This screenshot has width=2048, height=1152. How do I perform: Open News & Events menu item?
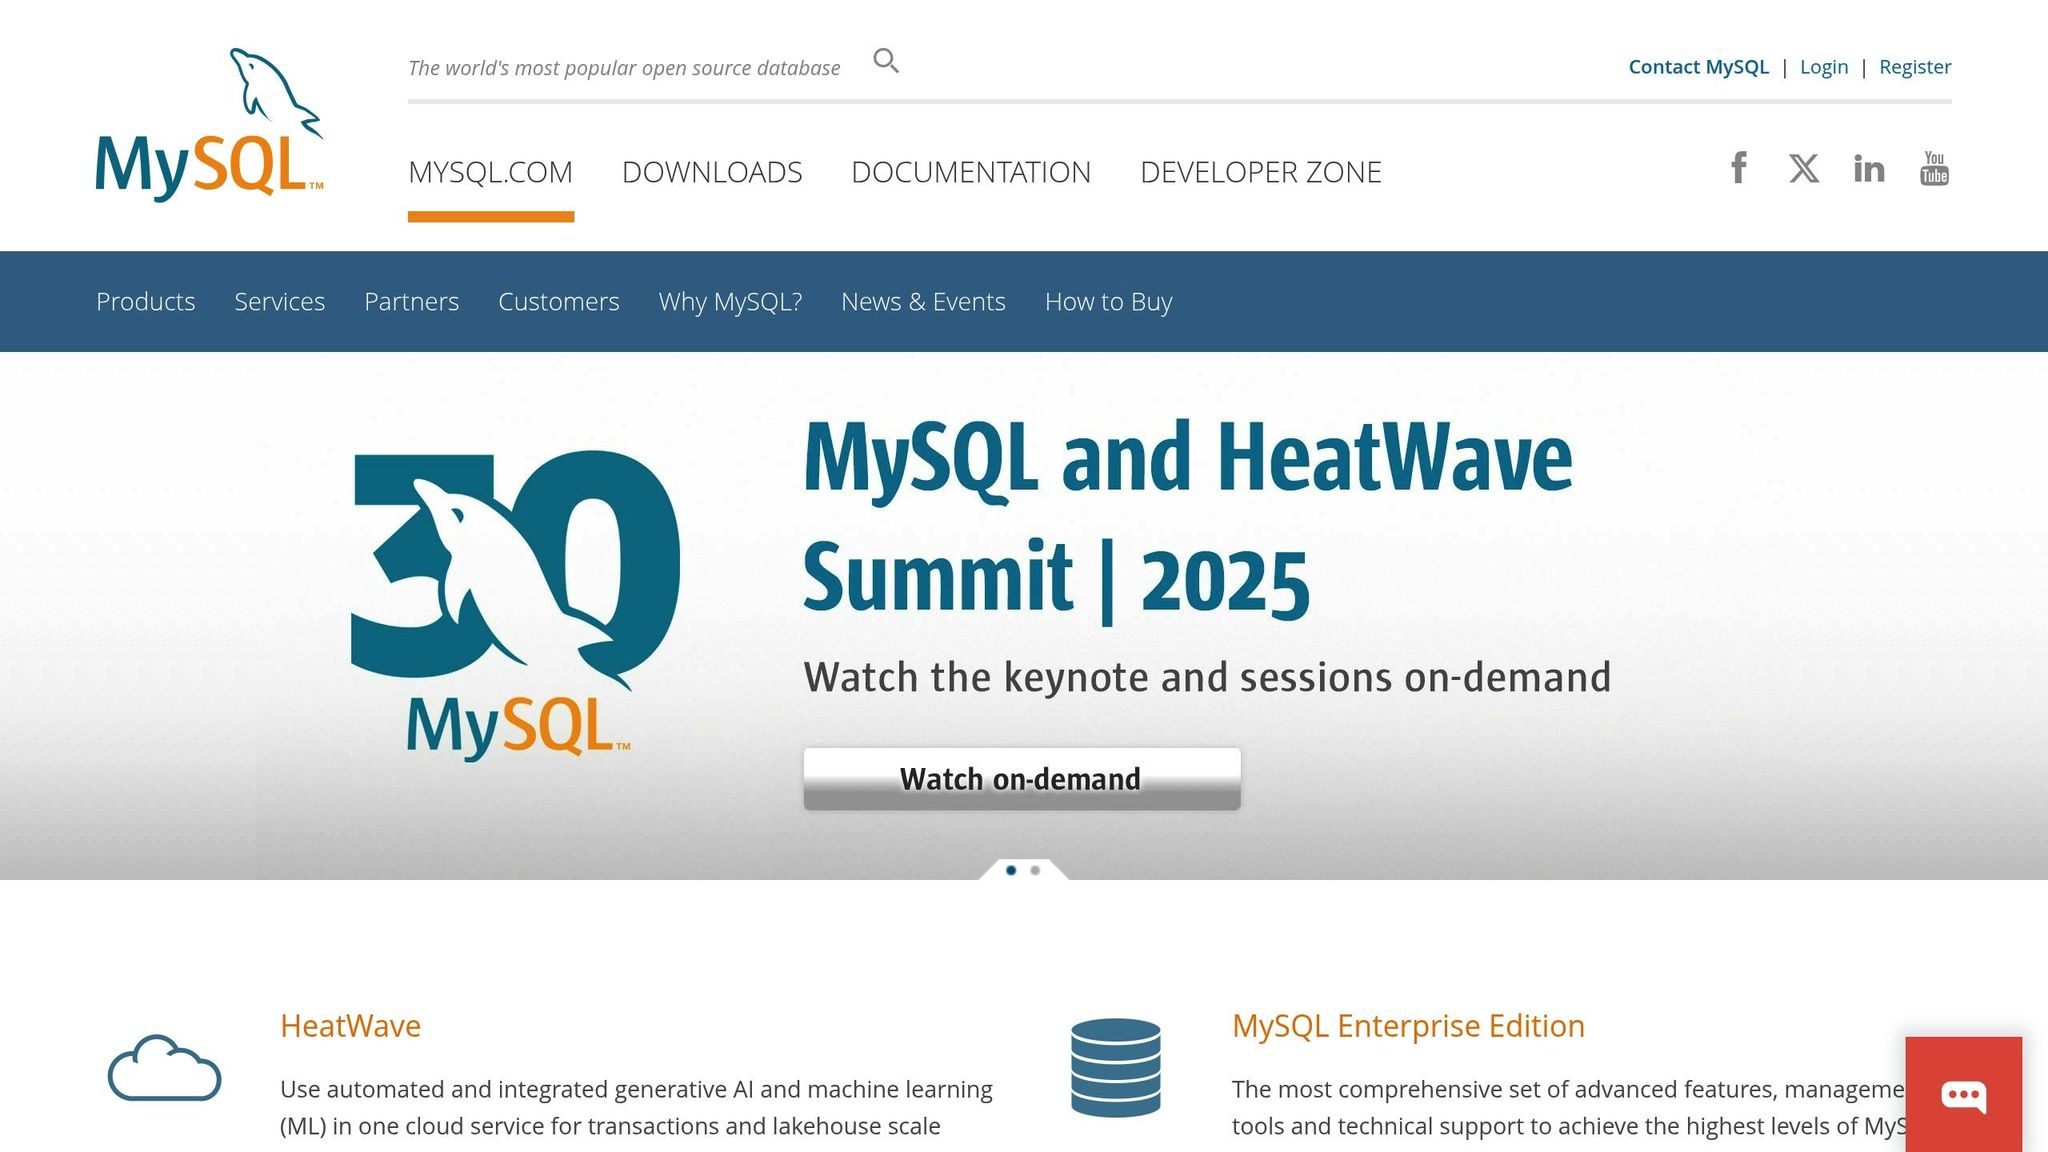pos(923,302)
